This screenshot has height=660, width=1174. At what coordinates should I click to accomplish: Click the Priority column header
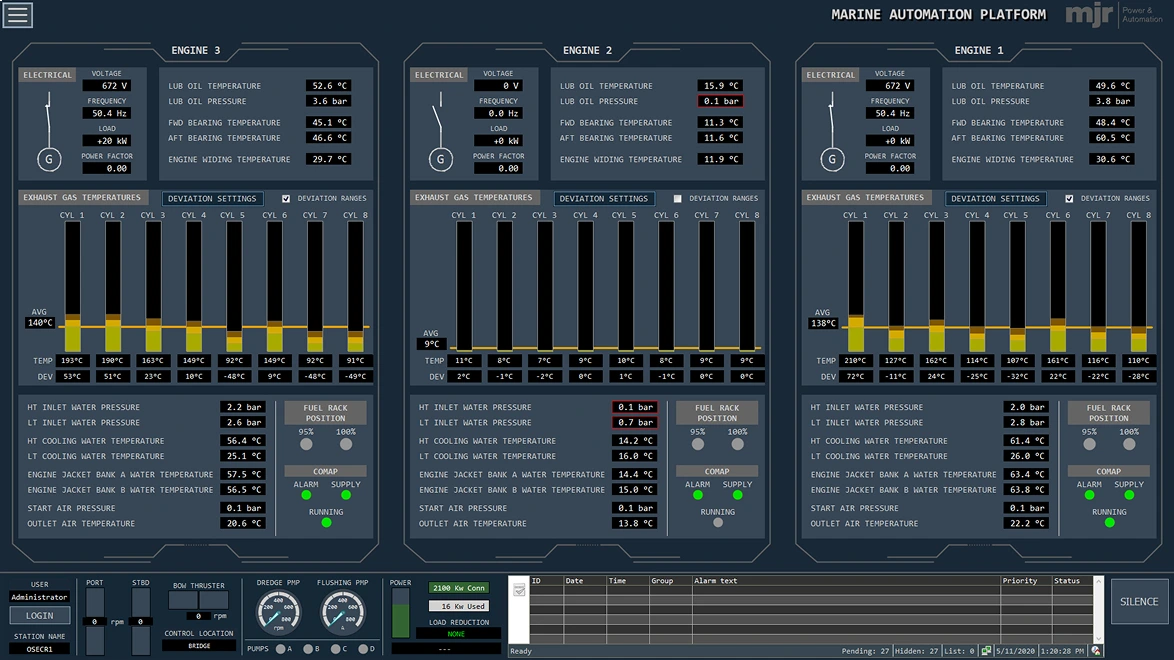coord(1026,581)
